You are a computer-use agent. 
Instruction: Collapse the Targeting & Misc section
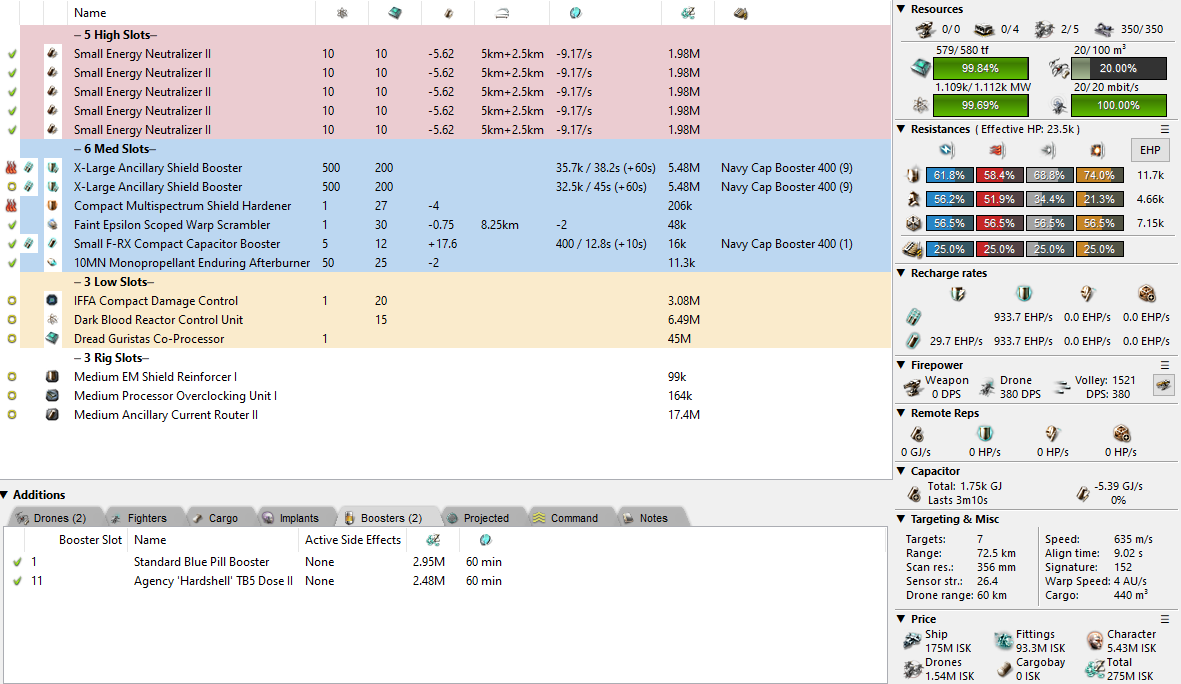pos(901,519)
